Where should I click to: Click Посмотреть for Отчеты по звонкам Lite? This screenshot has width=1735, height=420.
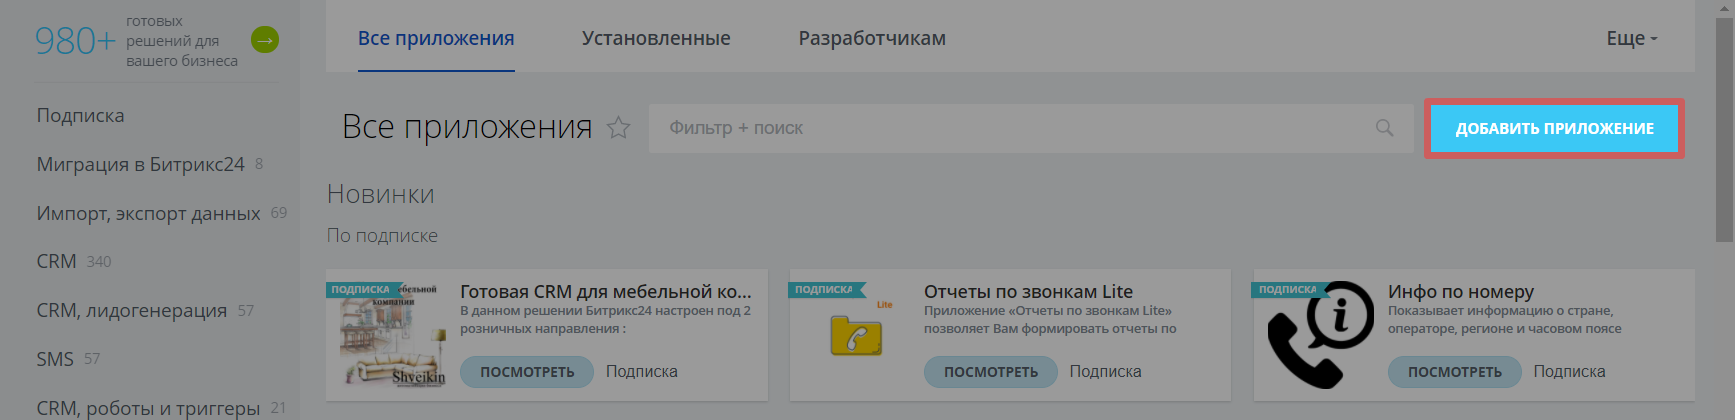990,372
